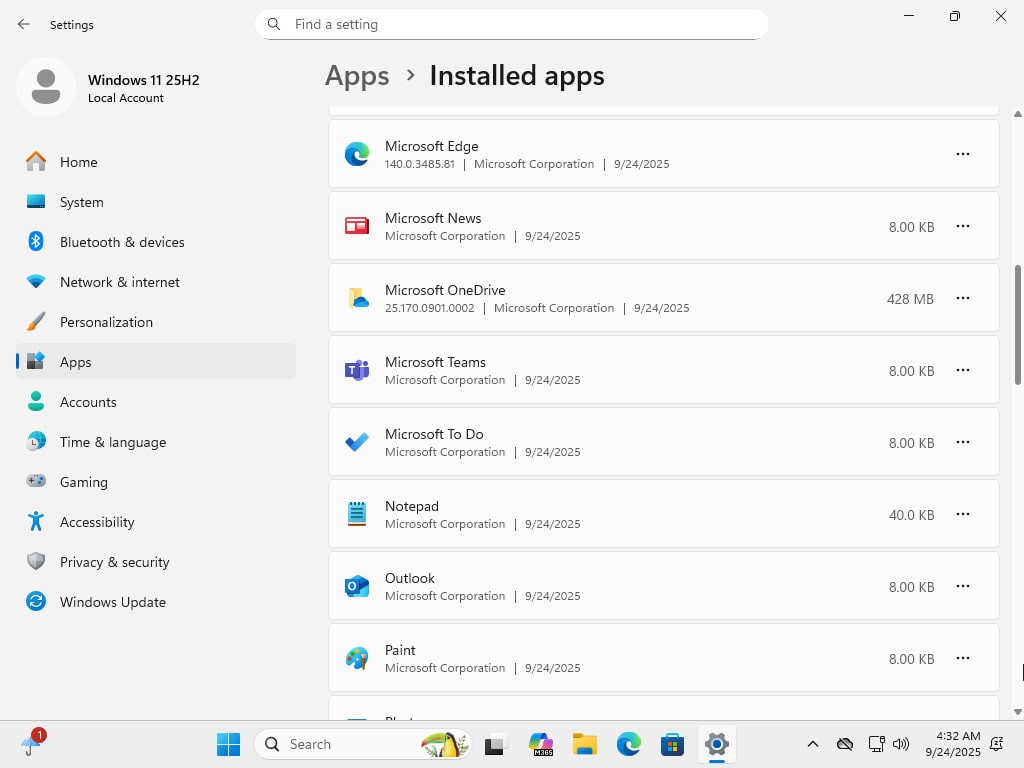Click the scrollbar down arrow
1024x768 pixels.
(1017, 712)
